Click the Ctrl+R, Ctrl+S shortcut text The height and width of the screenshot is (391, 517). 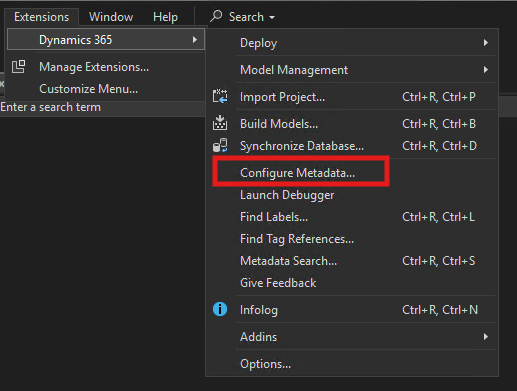coord(439,261)
